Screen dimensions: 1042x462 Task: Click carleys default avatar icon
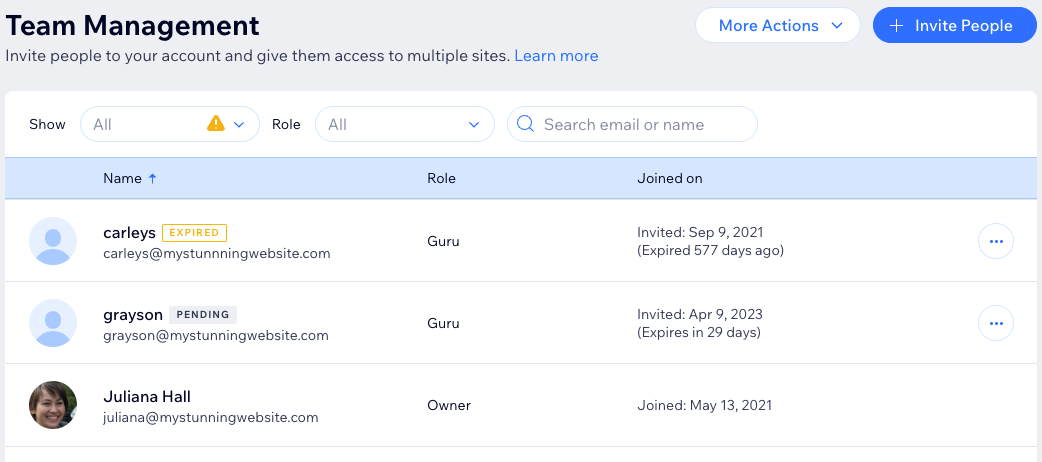(x=53, y=241)
